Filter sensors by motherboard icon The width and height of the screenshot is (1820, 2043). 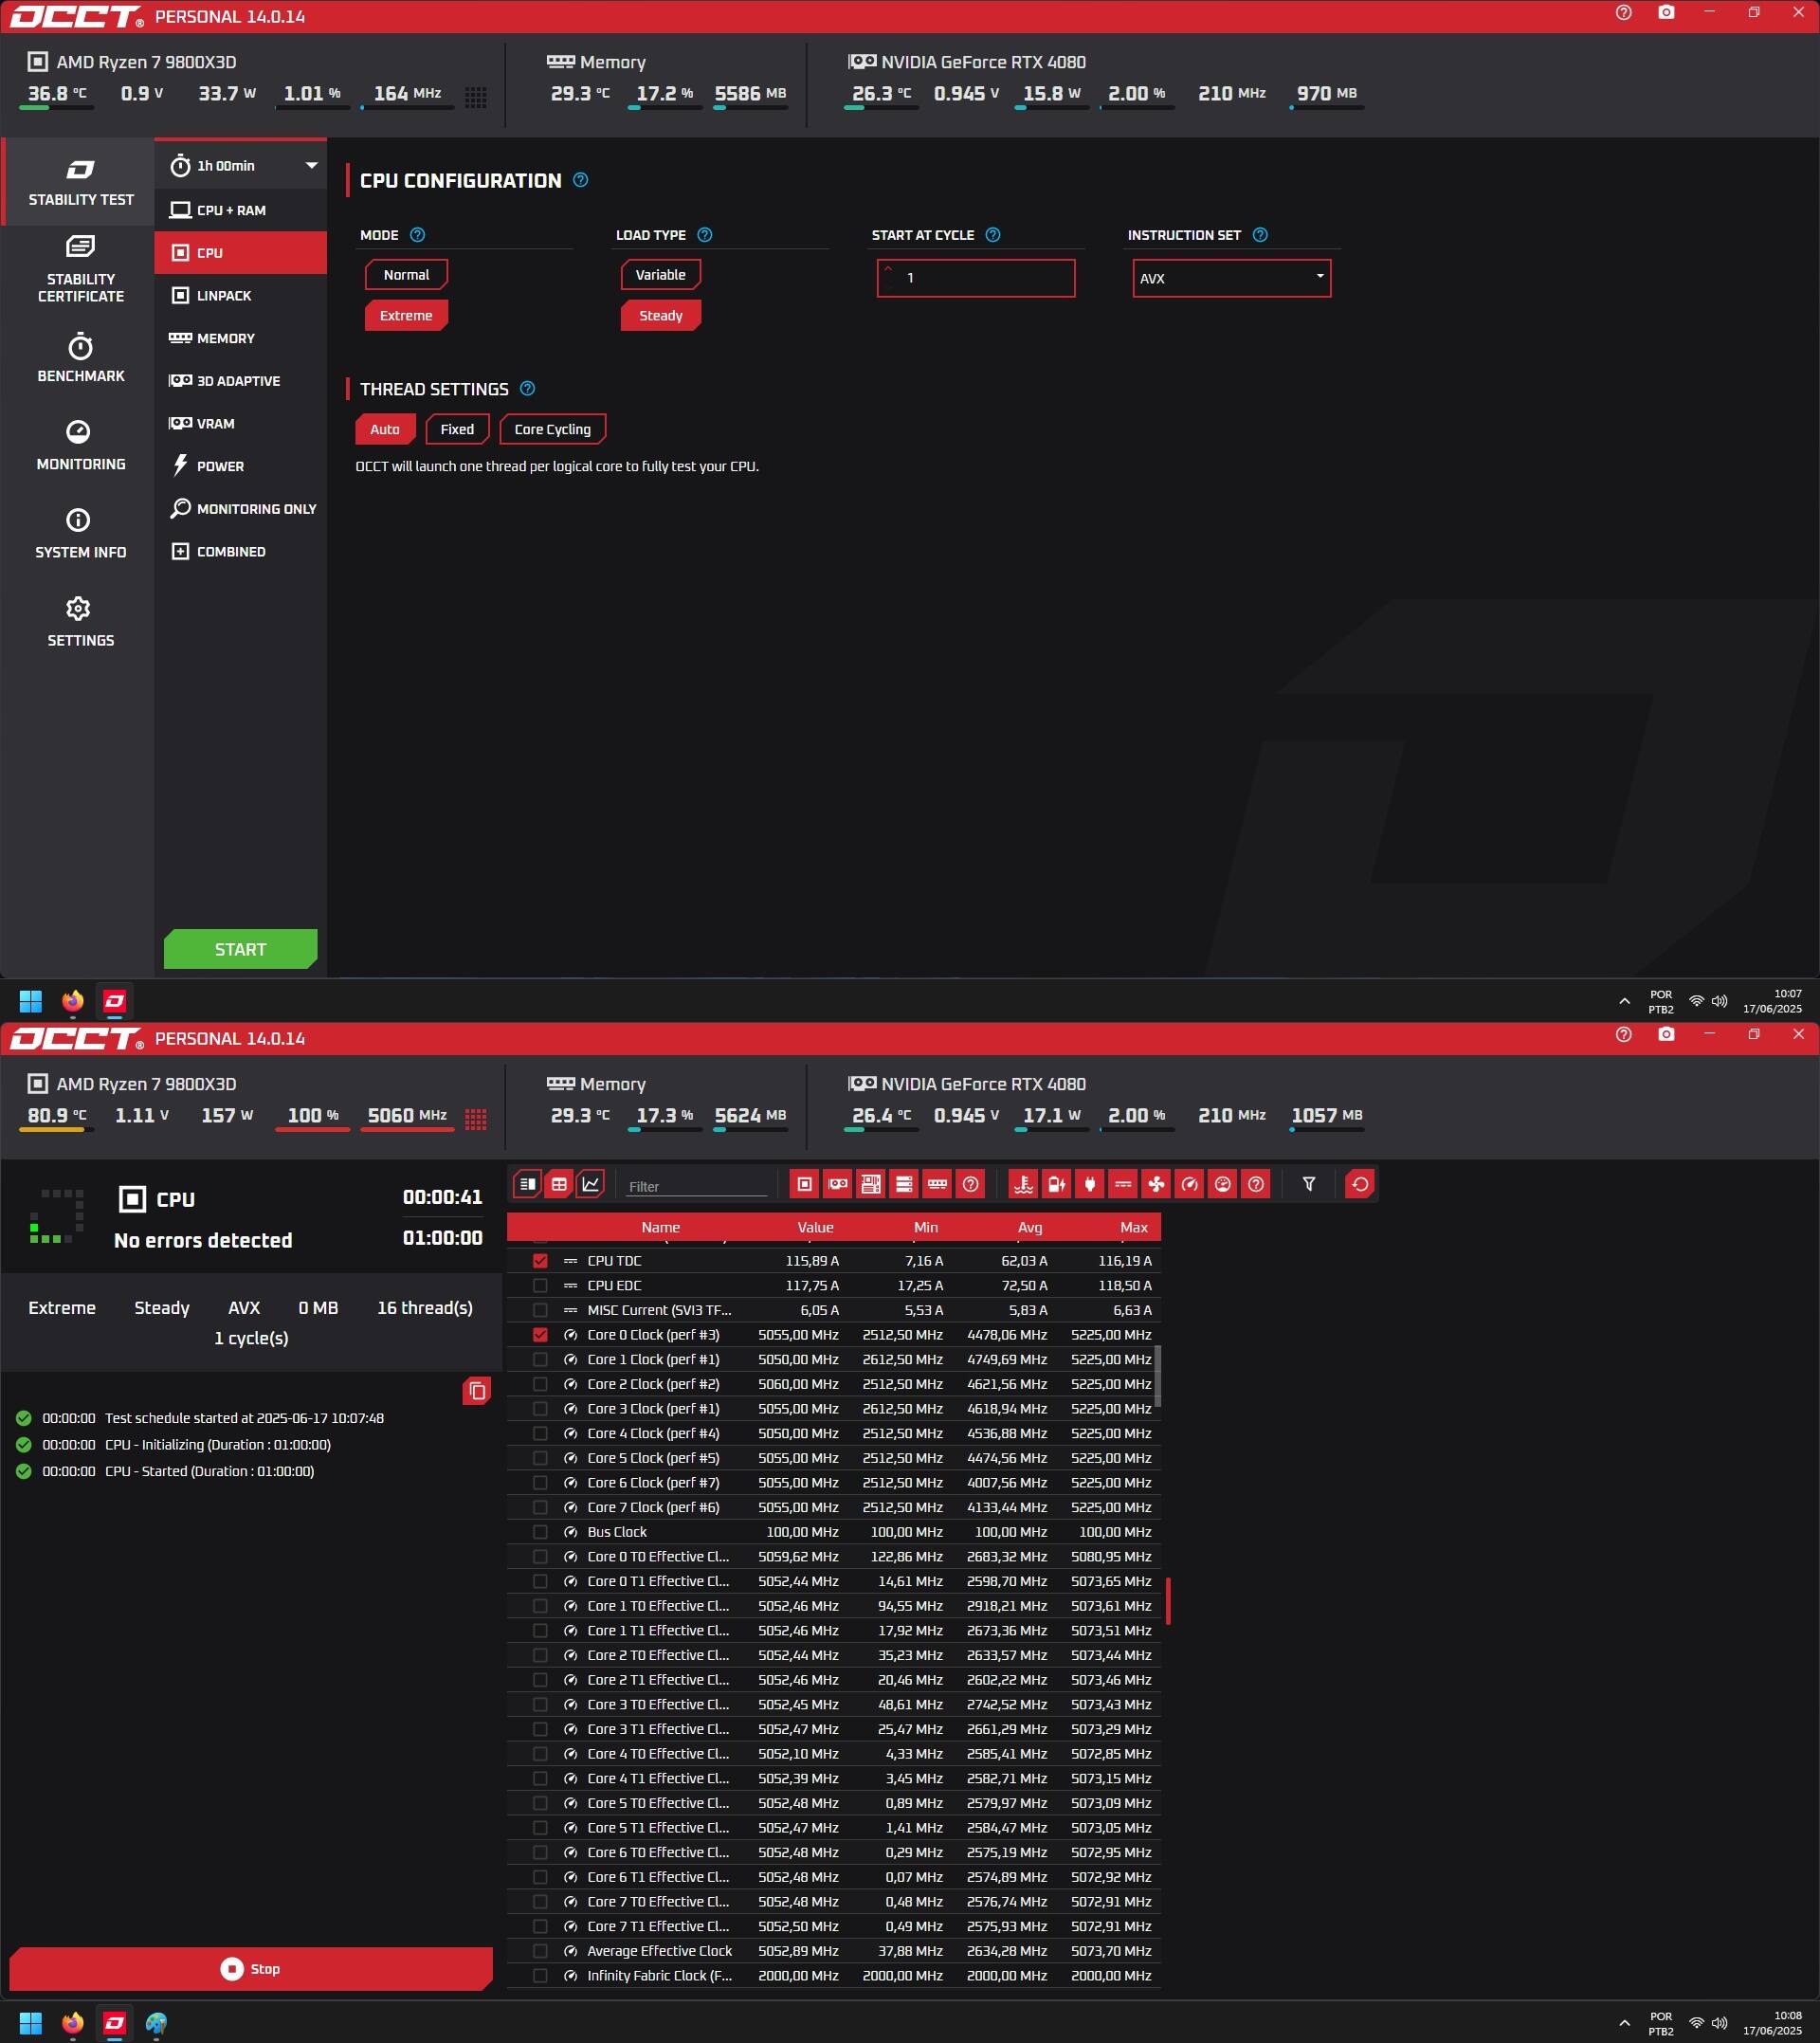[871, 1184]
